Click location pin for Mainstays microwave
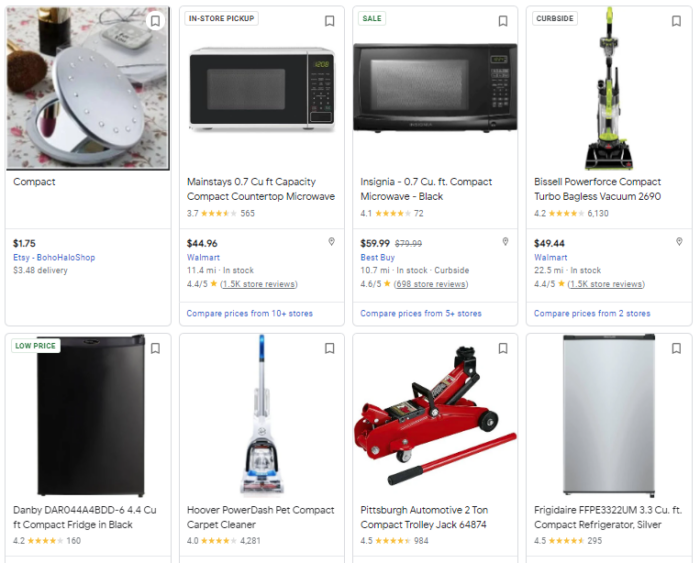700x563 pixels. pos(332,242)
